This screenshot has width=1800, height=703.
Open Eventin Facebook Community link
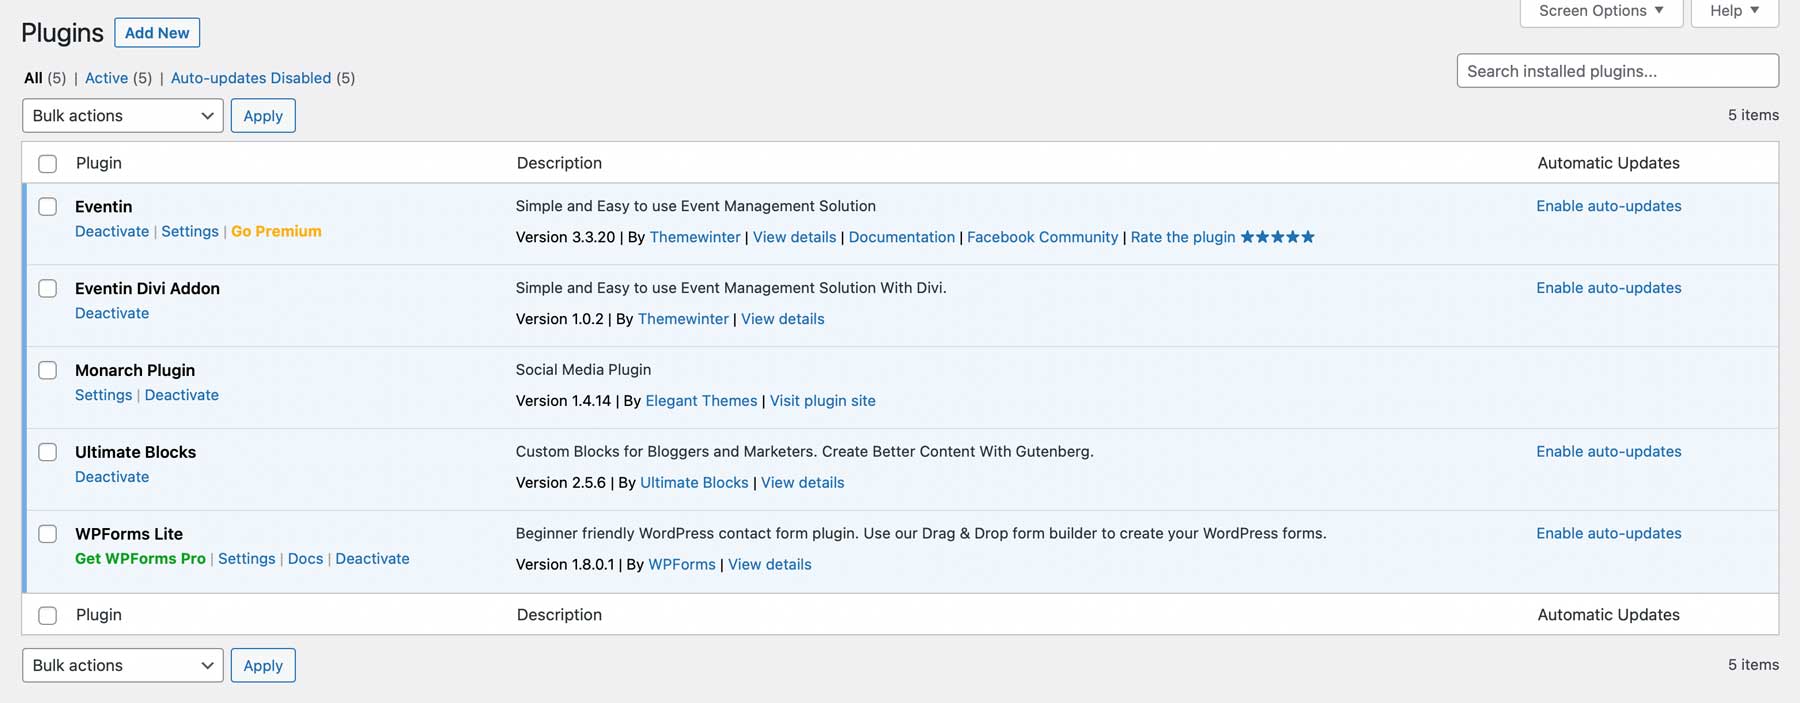1042,237
